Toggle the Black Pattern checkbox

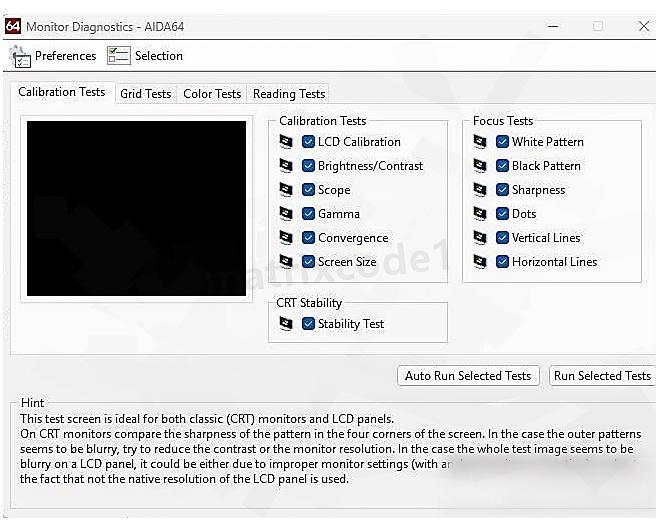(502, 166)
